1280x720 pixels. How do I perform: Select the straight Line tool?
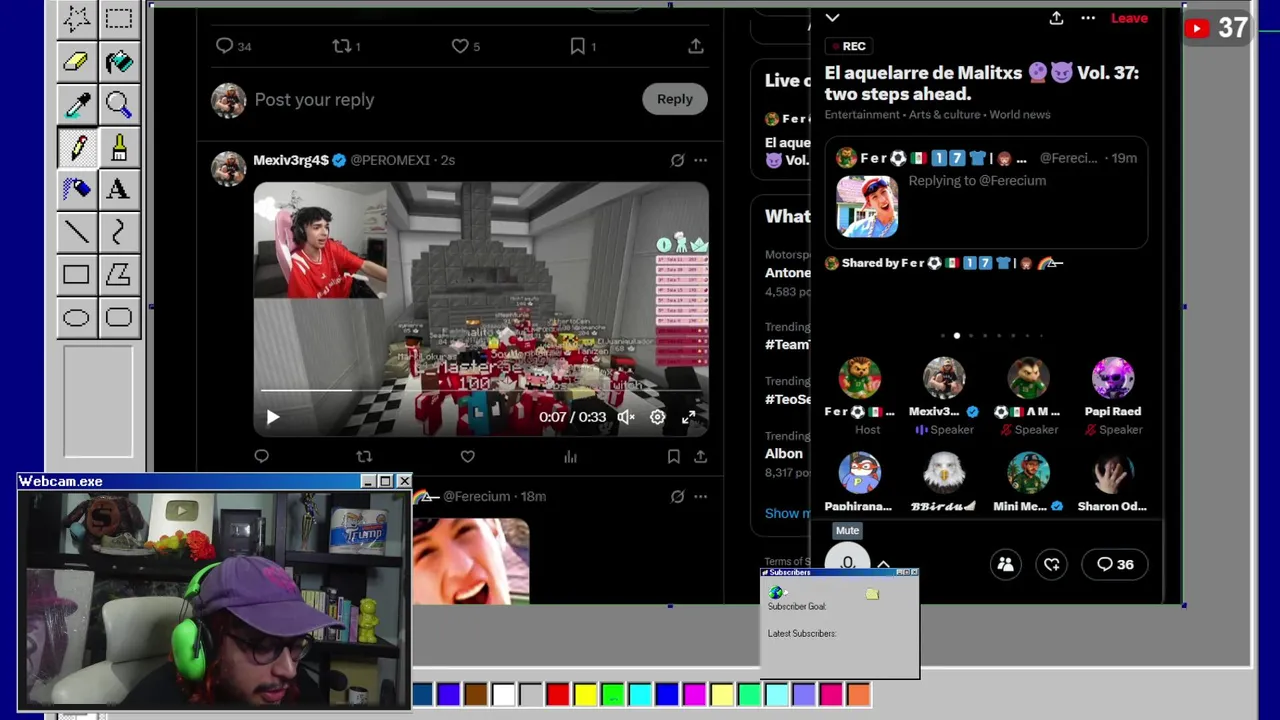click(x=76, y=232)
